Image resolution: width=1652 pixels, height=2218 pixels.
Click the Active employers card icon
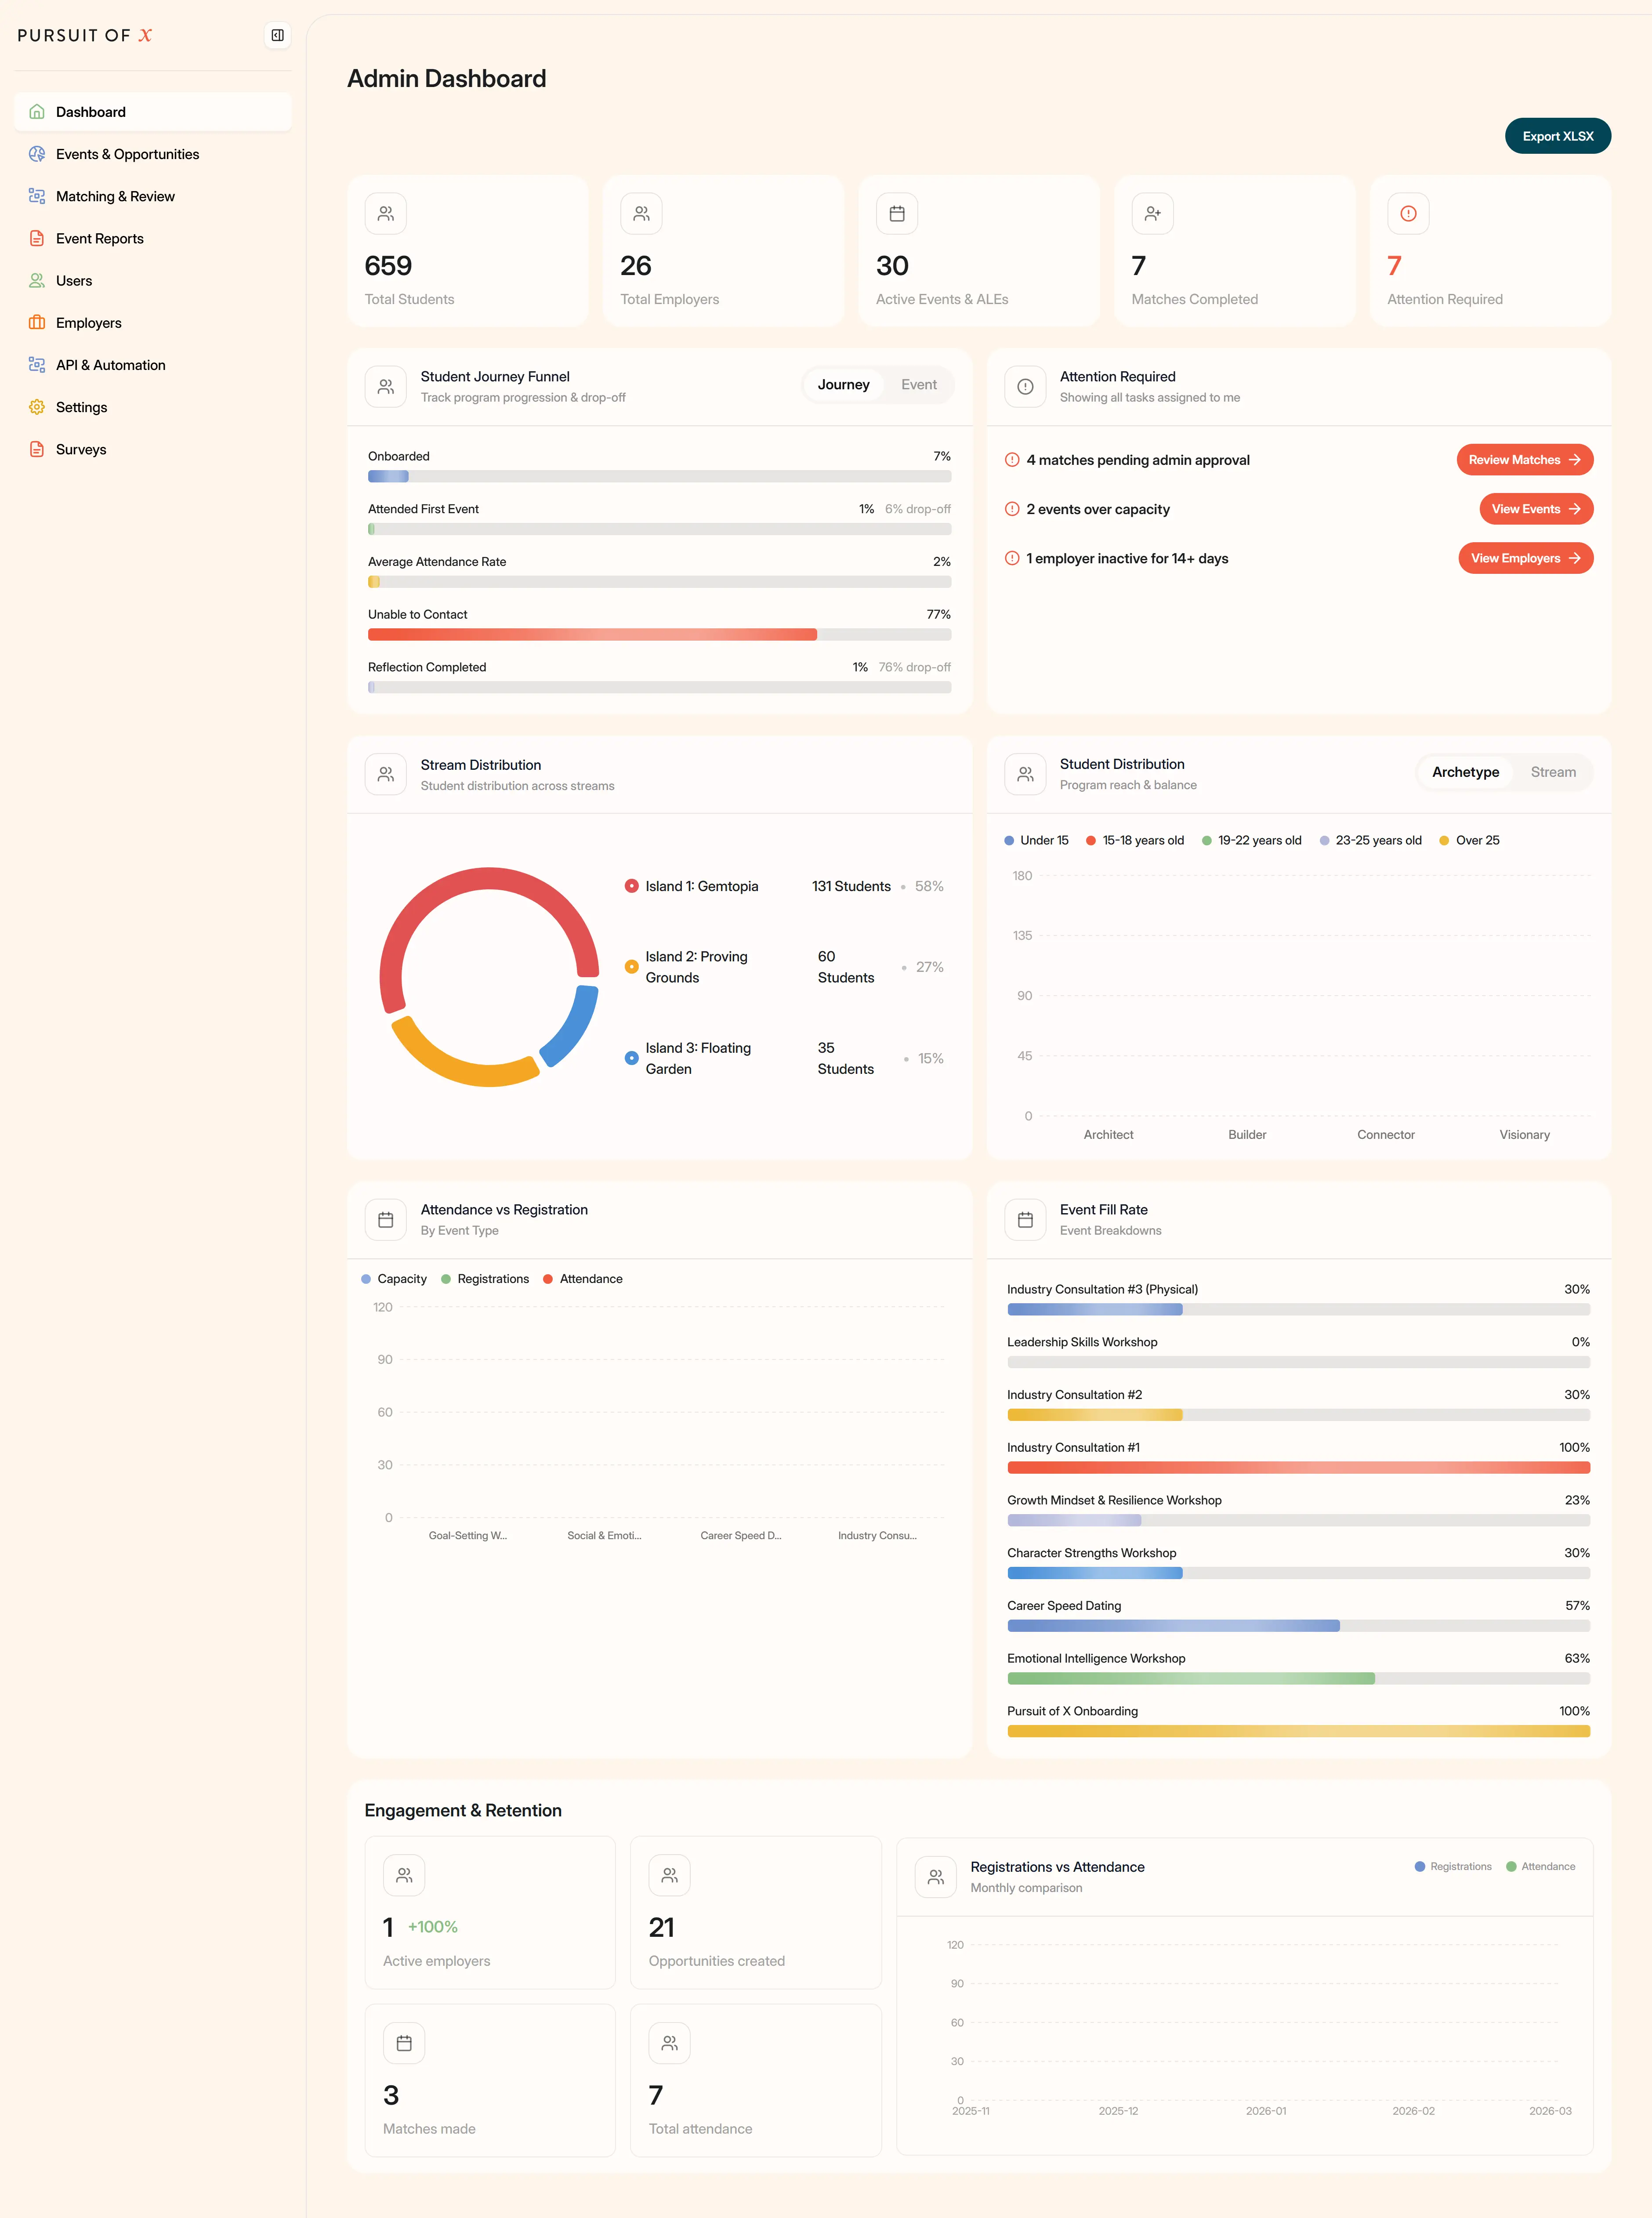tap(404, 1875)
